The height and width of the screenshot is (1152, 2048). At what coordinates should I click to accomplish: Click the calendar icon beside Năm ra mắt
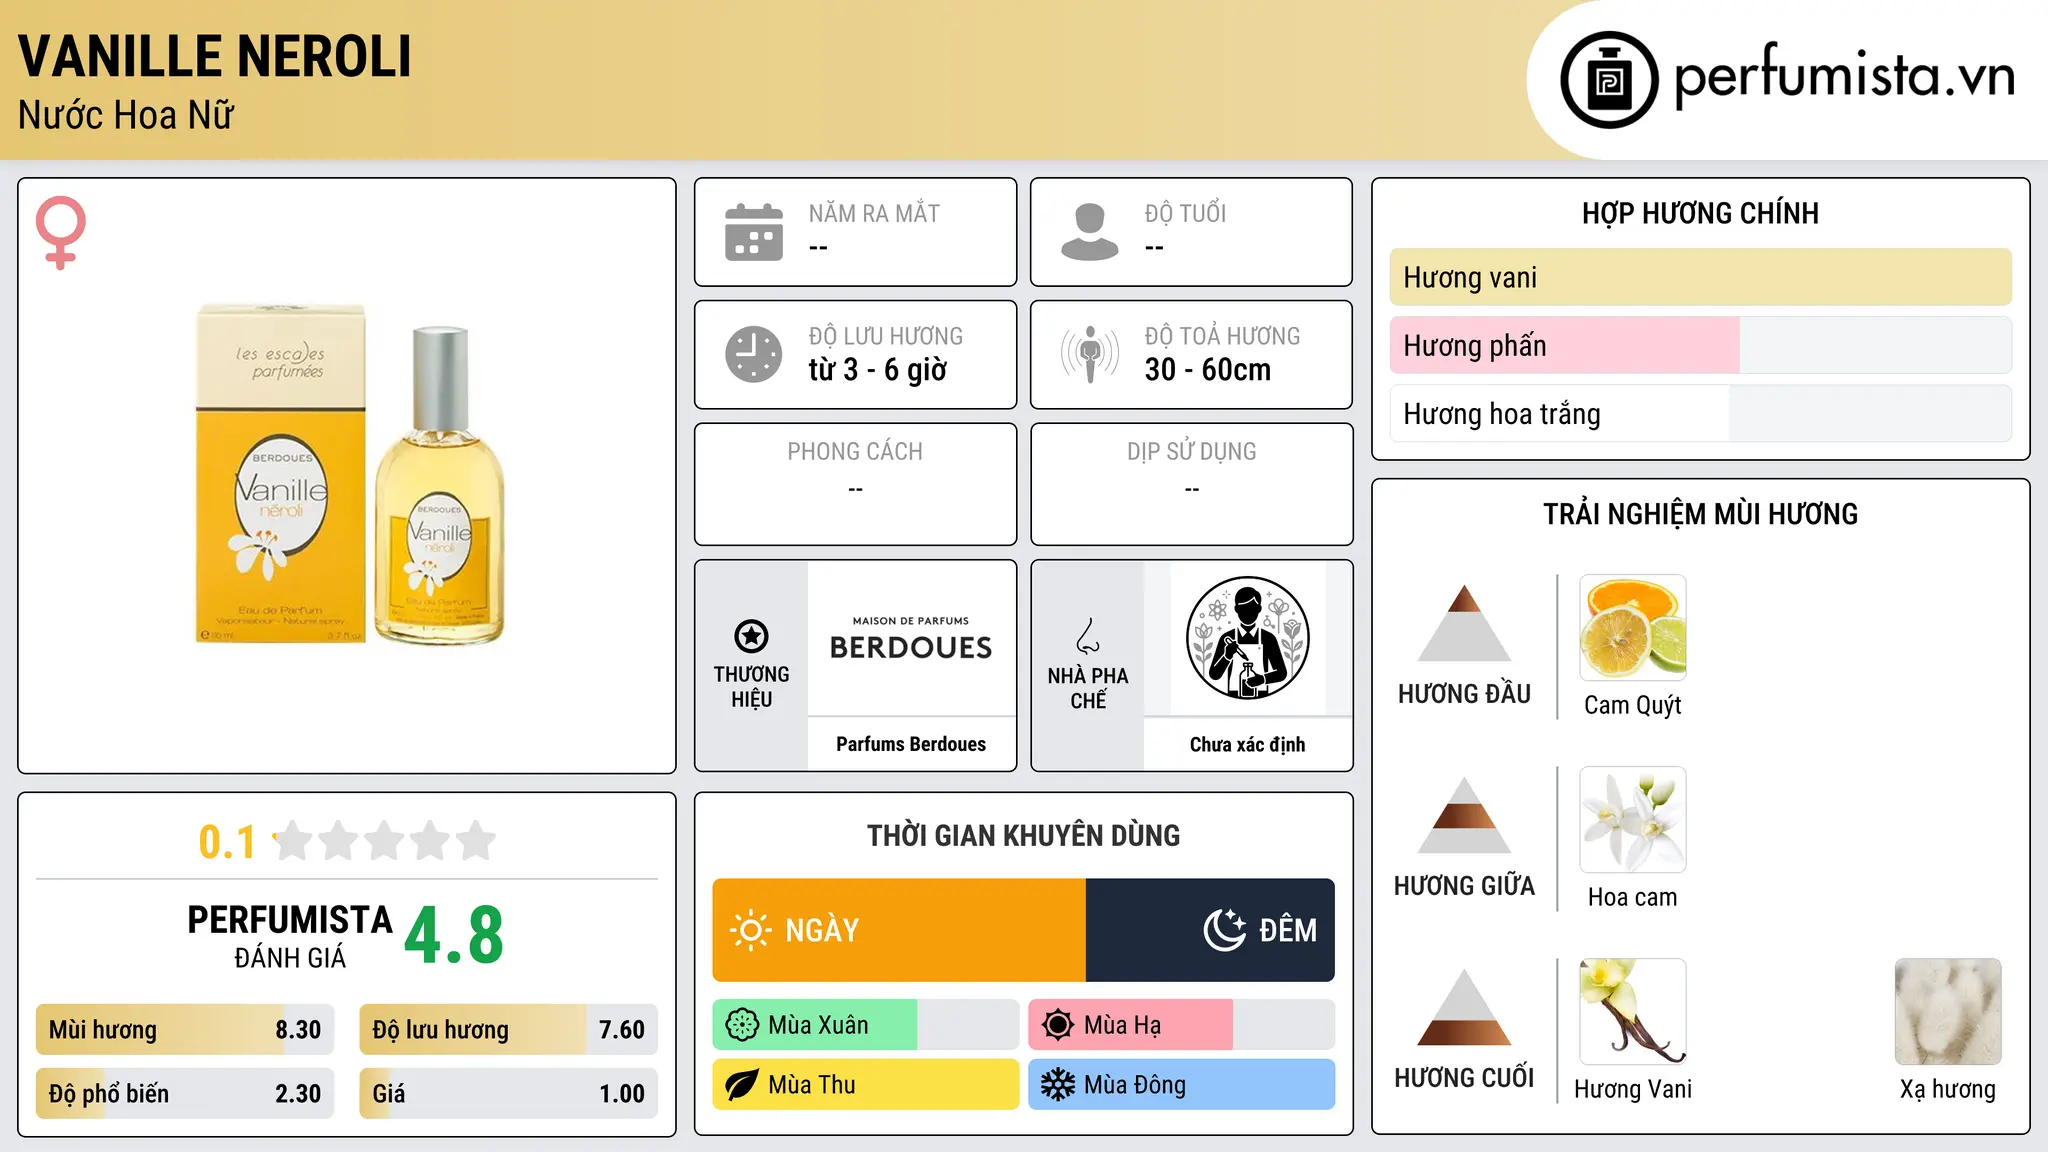pyautogui.click(x=754, y=232)
